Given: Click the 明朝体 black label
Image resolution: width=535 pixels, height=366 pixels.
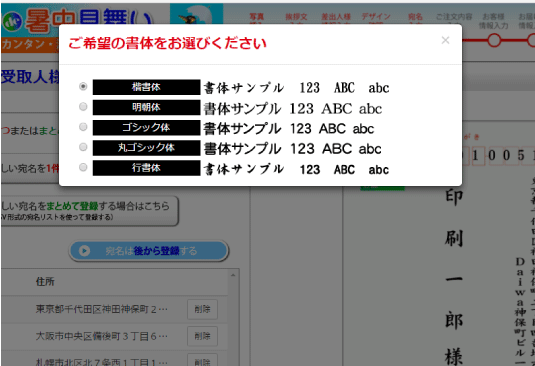Looking at the screenshot, I should point(146,107).
